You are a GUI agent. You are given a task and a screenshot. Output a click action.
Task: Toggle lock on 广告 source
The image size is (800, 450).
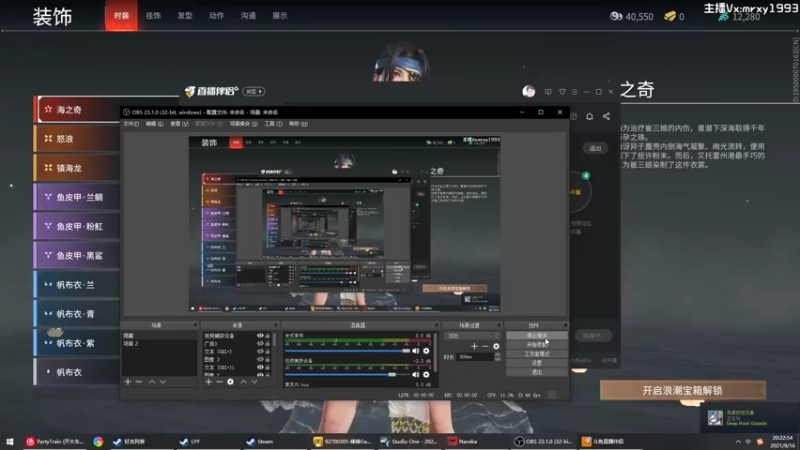coord(267,343)
